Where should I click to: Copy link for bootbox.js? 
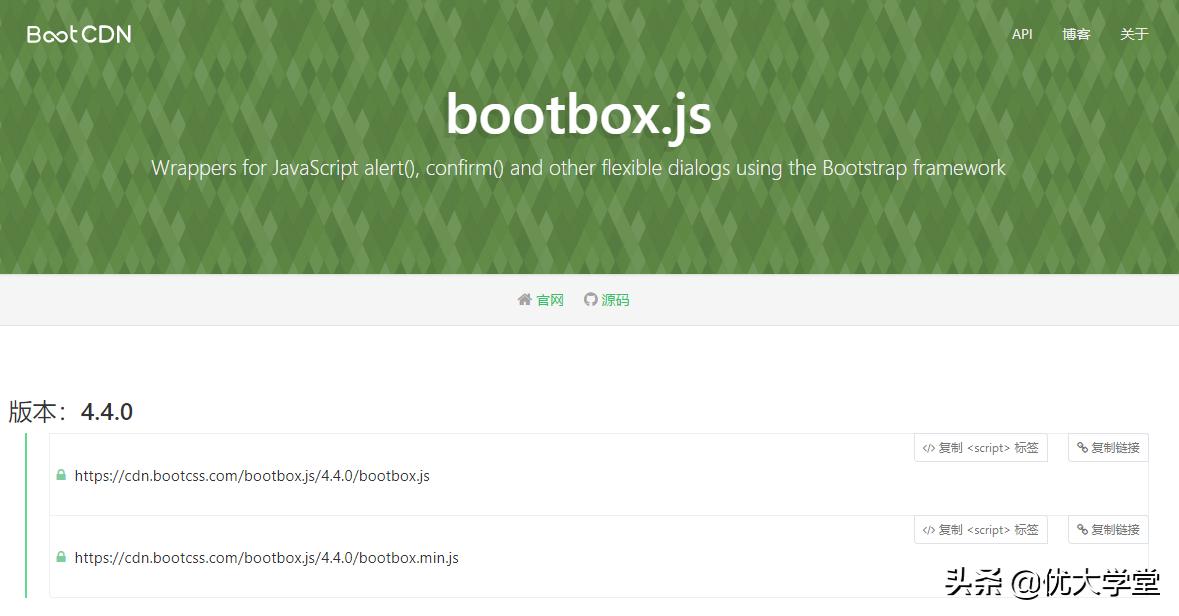coord(1108,448)
